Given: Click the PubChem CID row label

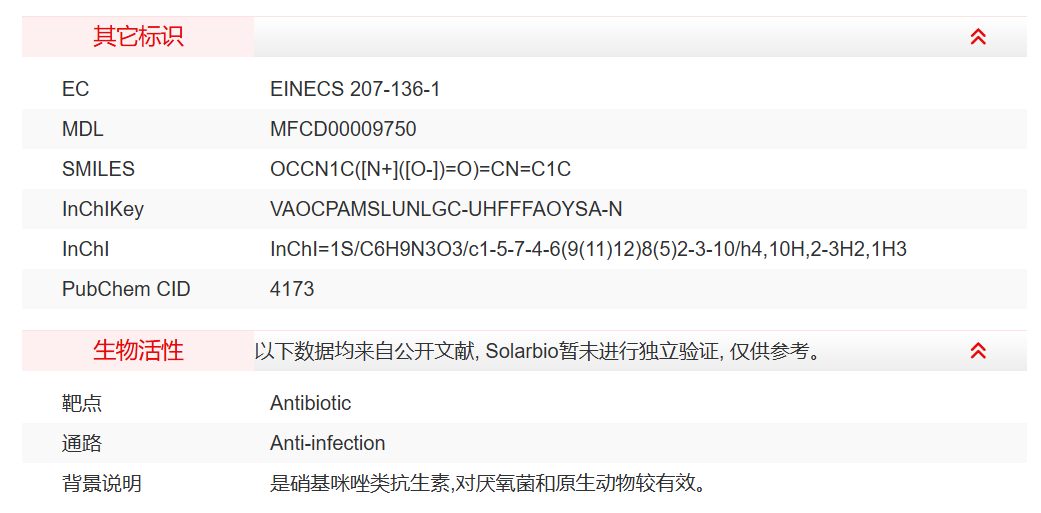Looking at the screenshot, I should tap(126, 289).
